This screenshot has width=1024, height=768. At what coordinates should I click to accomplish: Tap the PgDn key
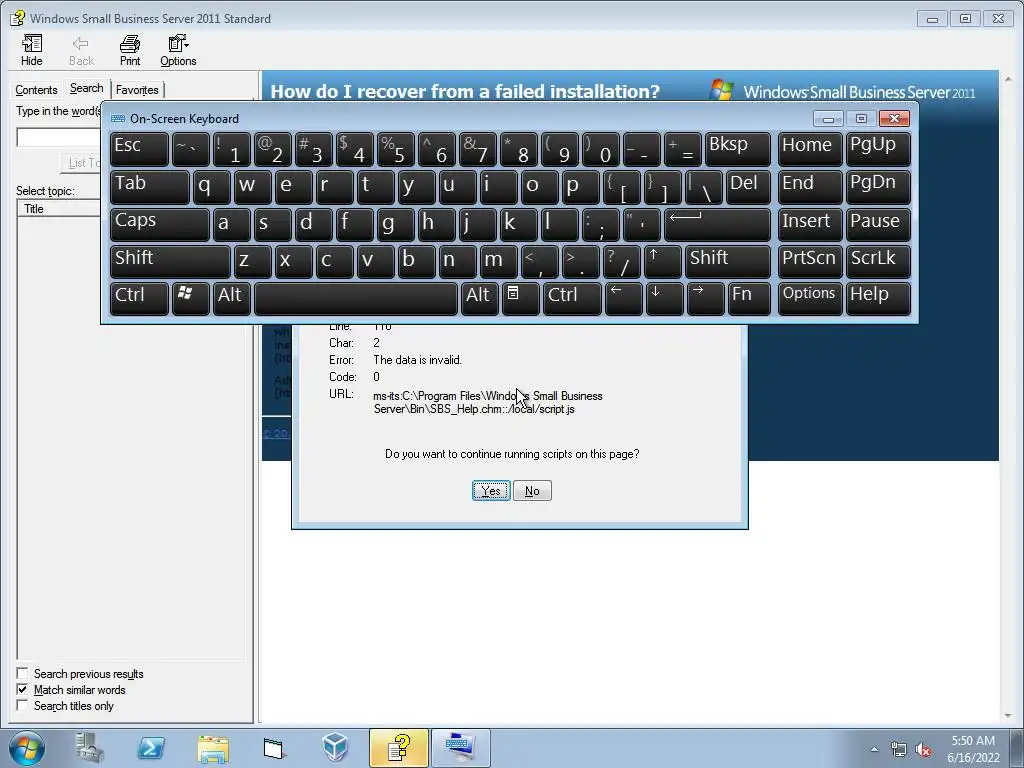pos(878,187)
